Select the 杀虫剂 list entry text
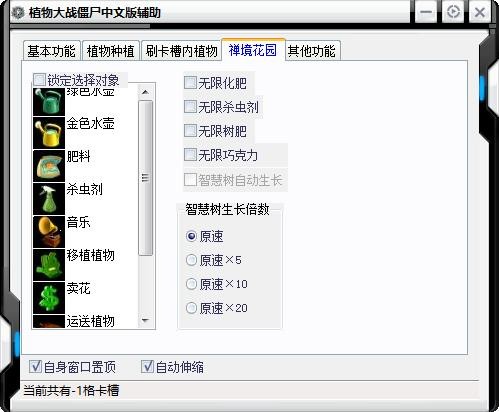 (x=84, y=189)
